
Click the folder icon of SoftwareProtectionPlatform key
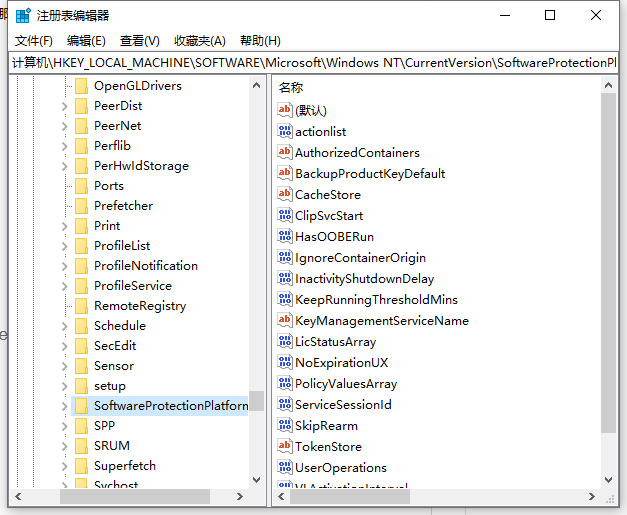(82, 405)
